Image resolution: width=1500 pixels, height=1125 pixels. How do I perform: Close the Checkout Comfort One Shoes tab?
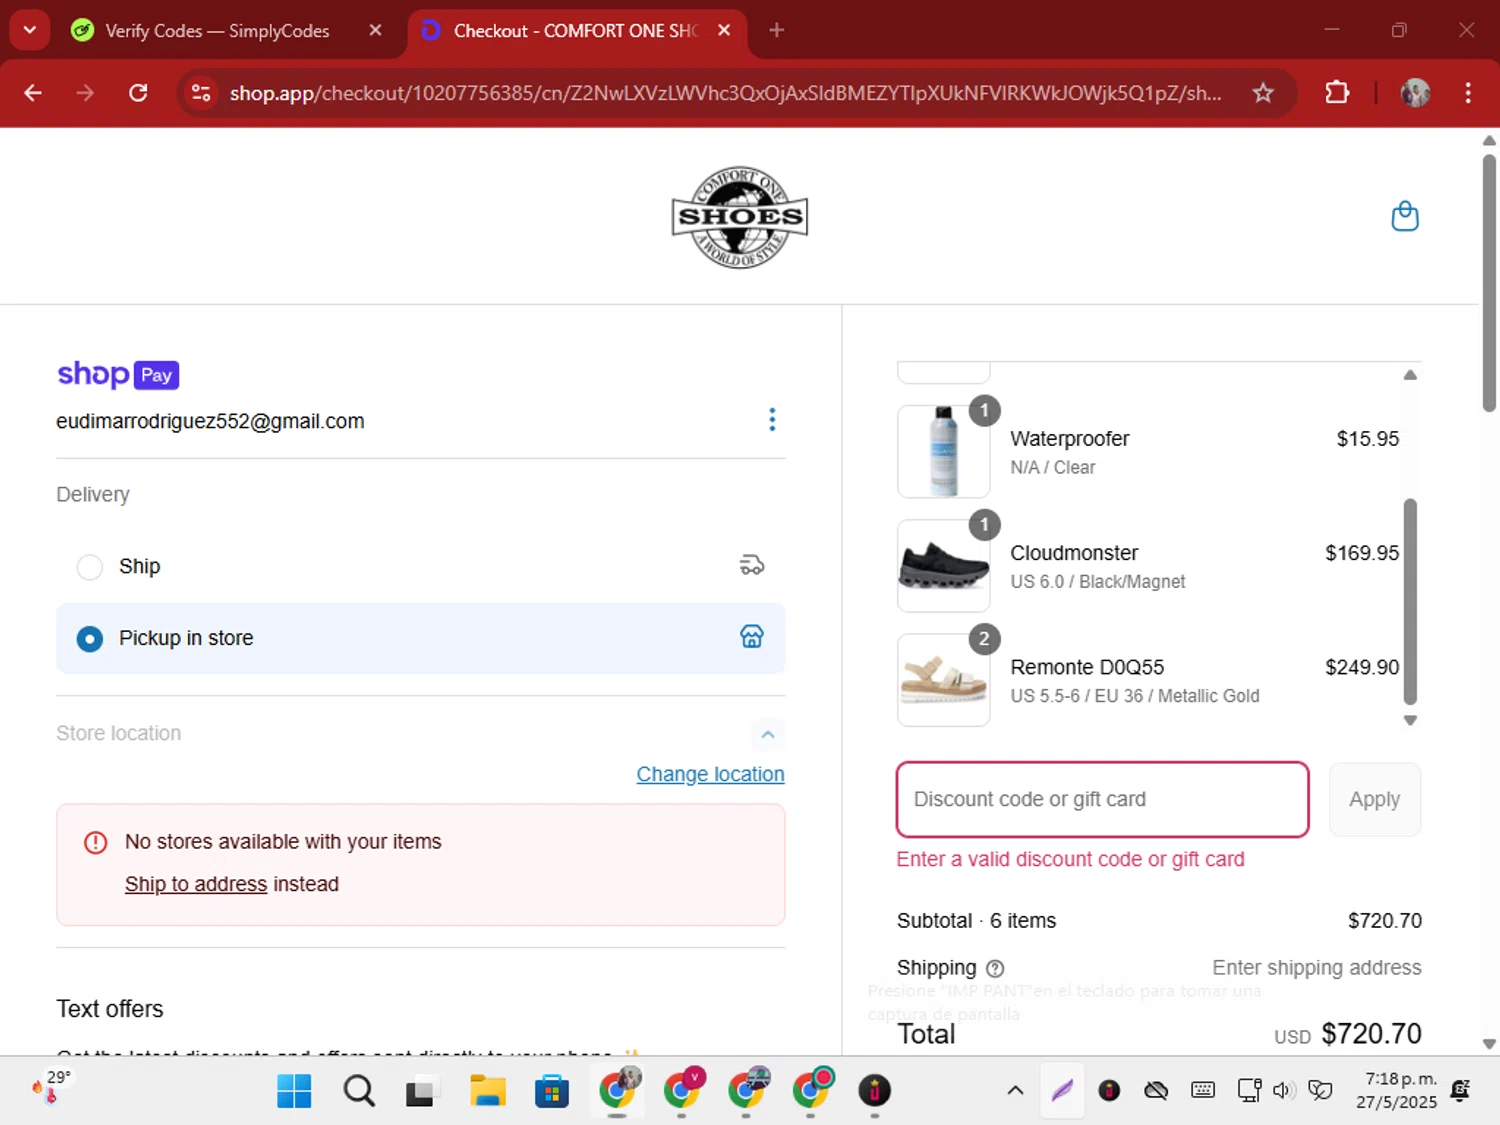pos(724,30)
